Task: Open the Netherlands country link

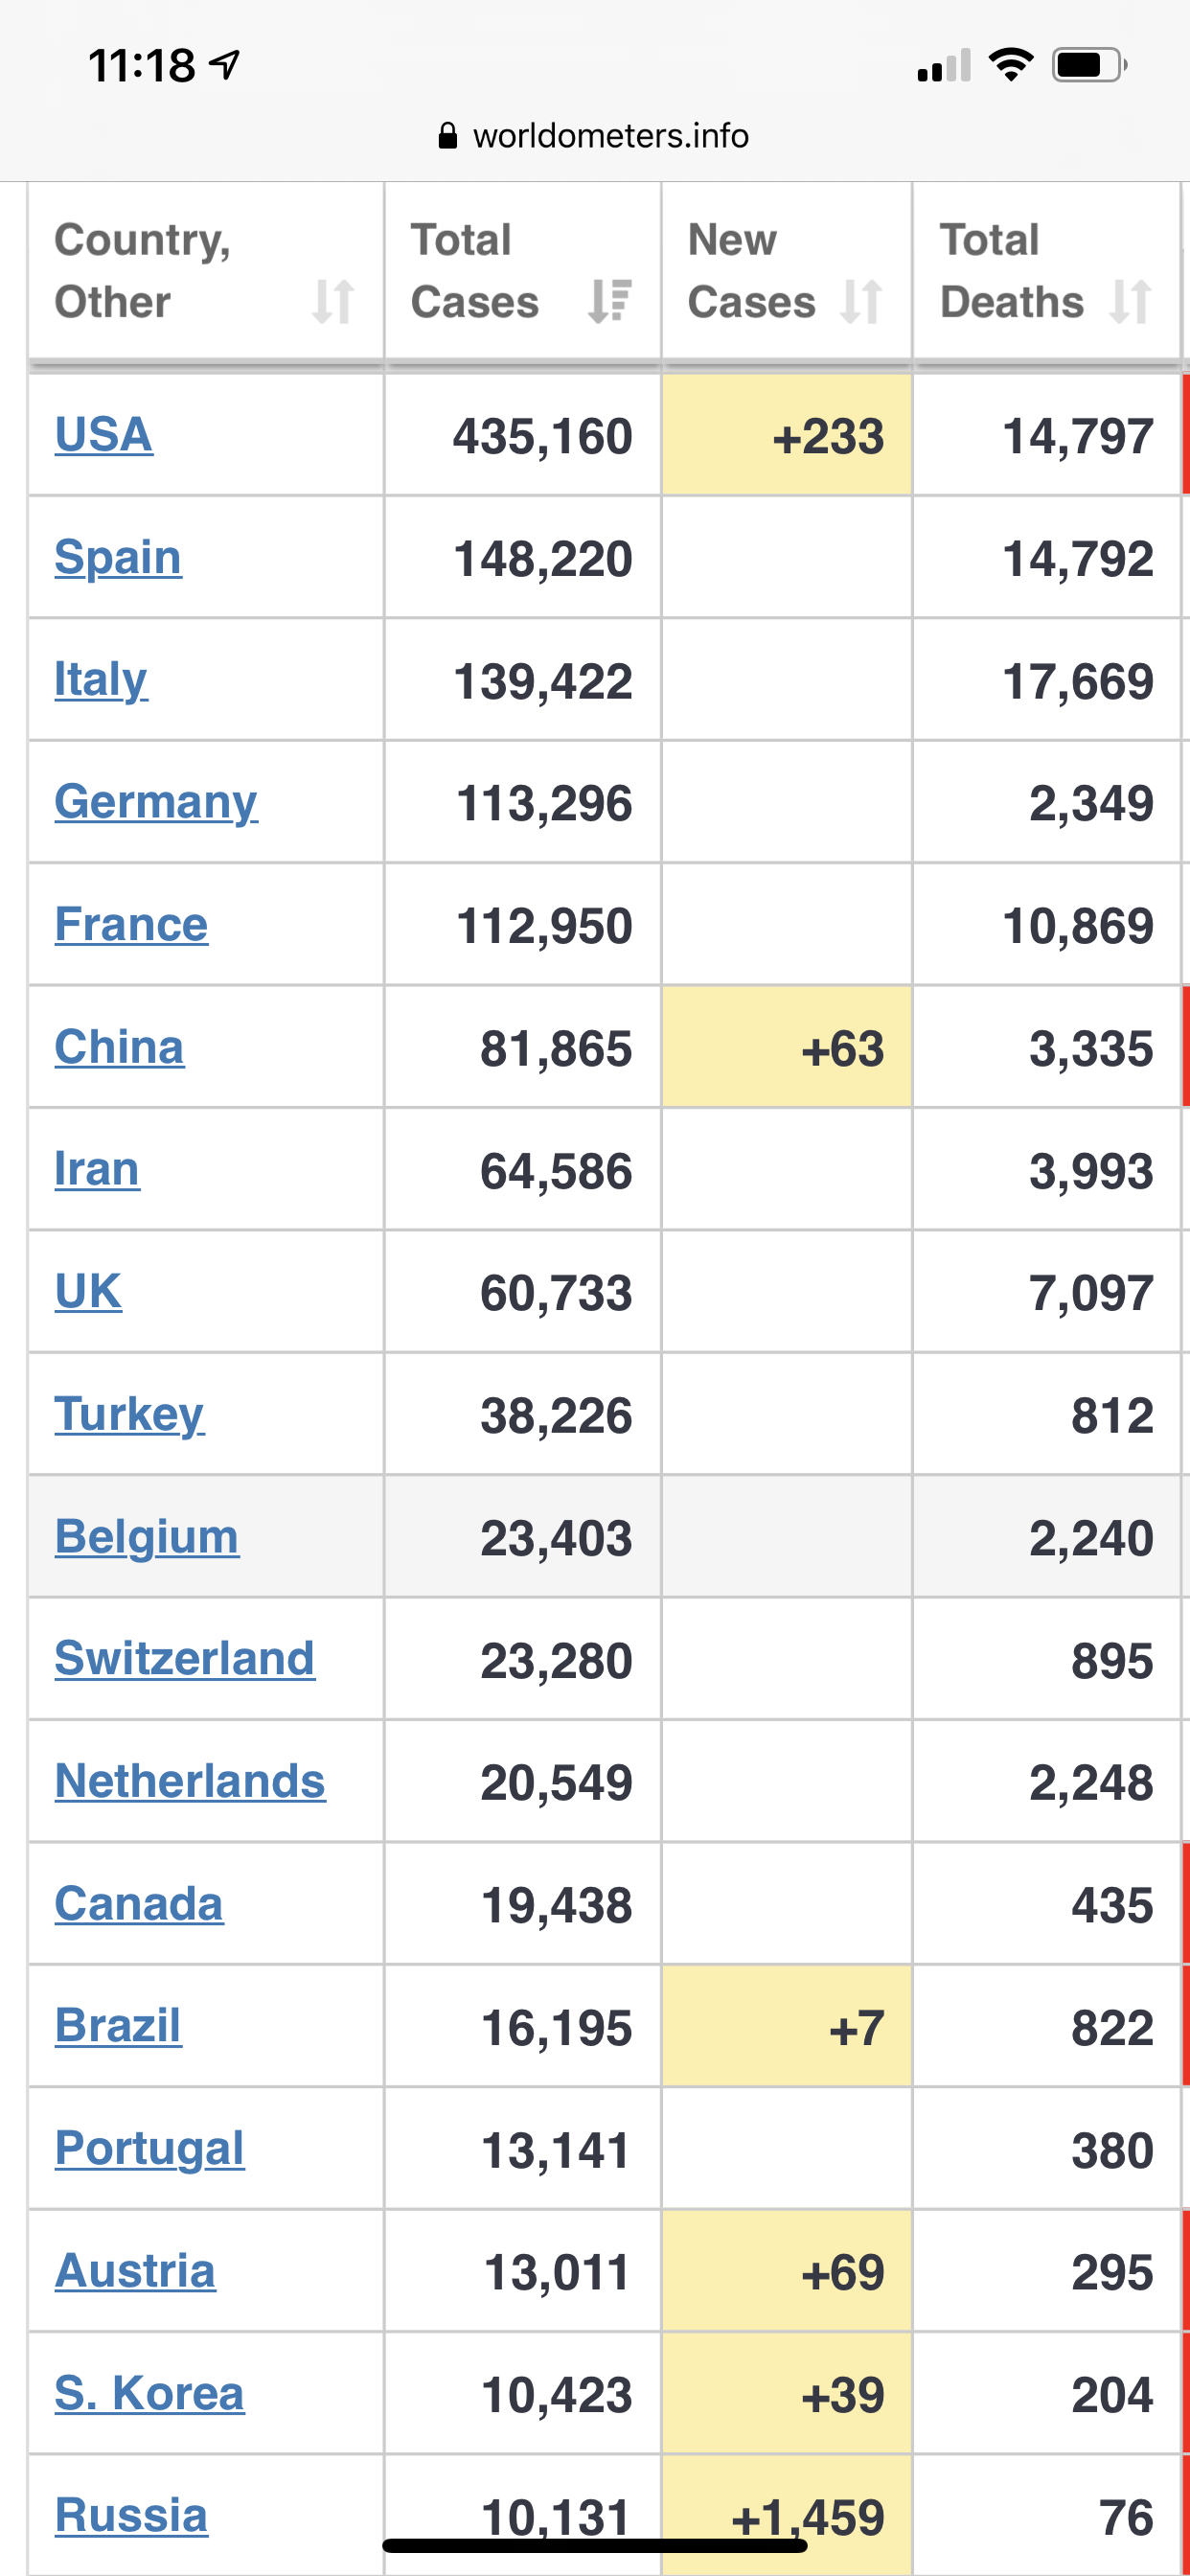Action: pyautogui.click(x=190, y=1781)
